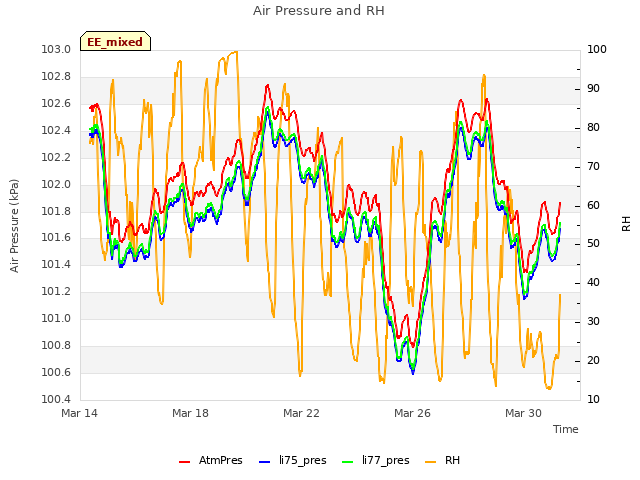Viewport: 640px width, 480px height.
Task: Click the 50 RH axis tick
Action: point(593,244)
